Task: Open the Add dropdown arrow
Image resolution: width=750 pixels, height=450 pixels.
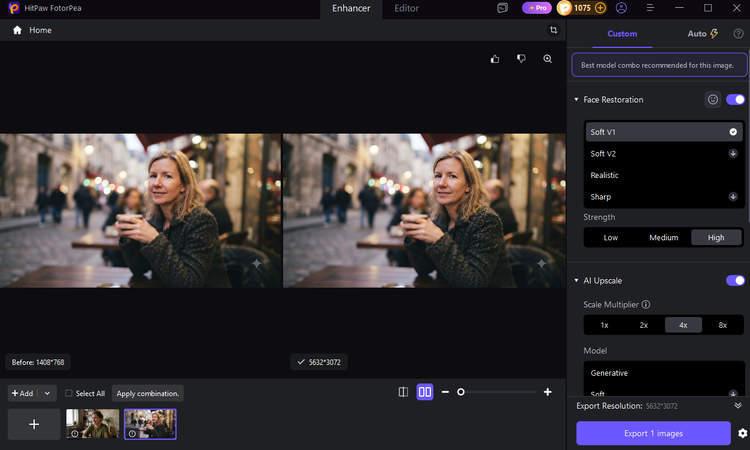Action: coord(47,393)
